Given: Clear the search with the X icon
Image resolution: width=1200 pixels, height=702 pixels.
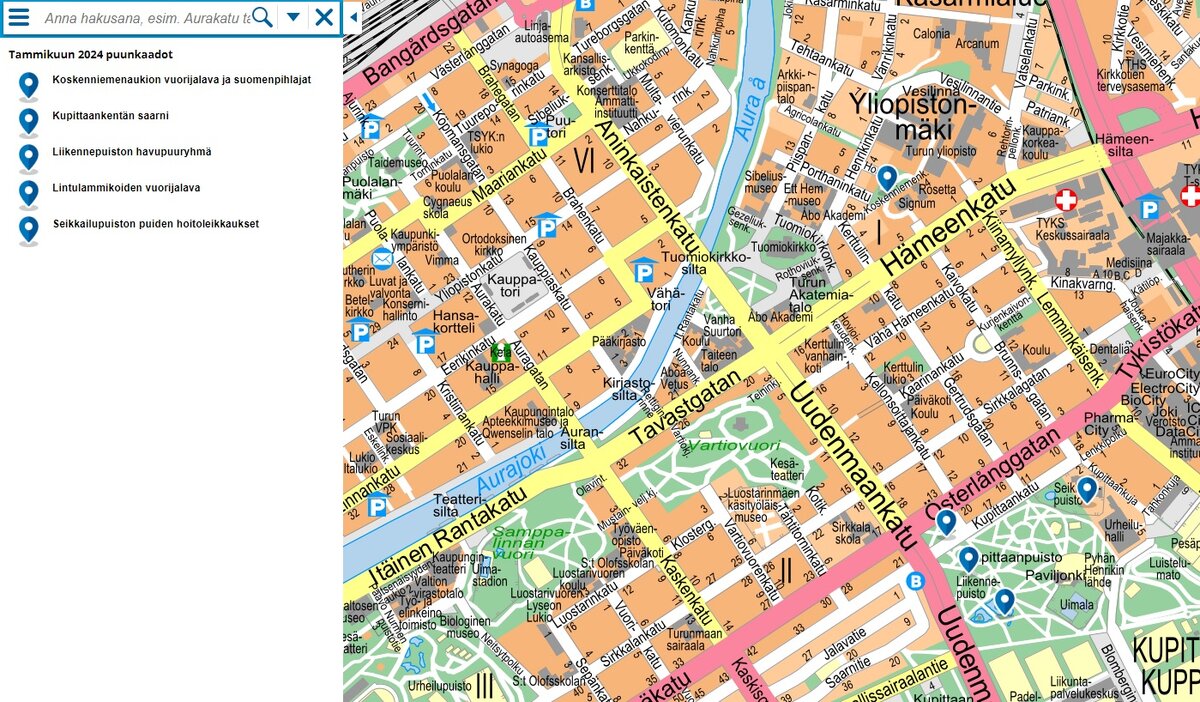Looking at the screenshot, I should pos(324,17).
